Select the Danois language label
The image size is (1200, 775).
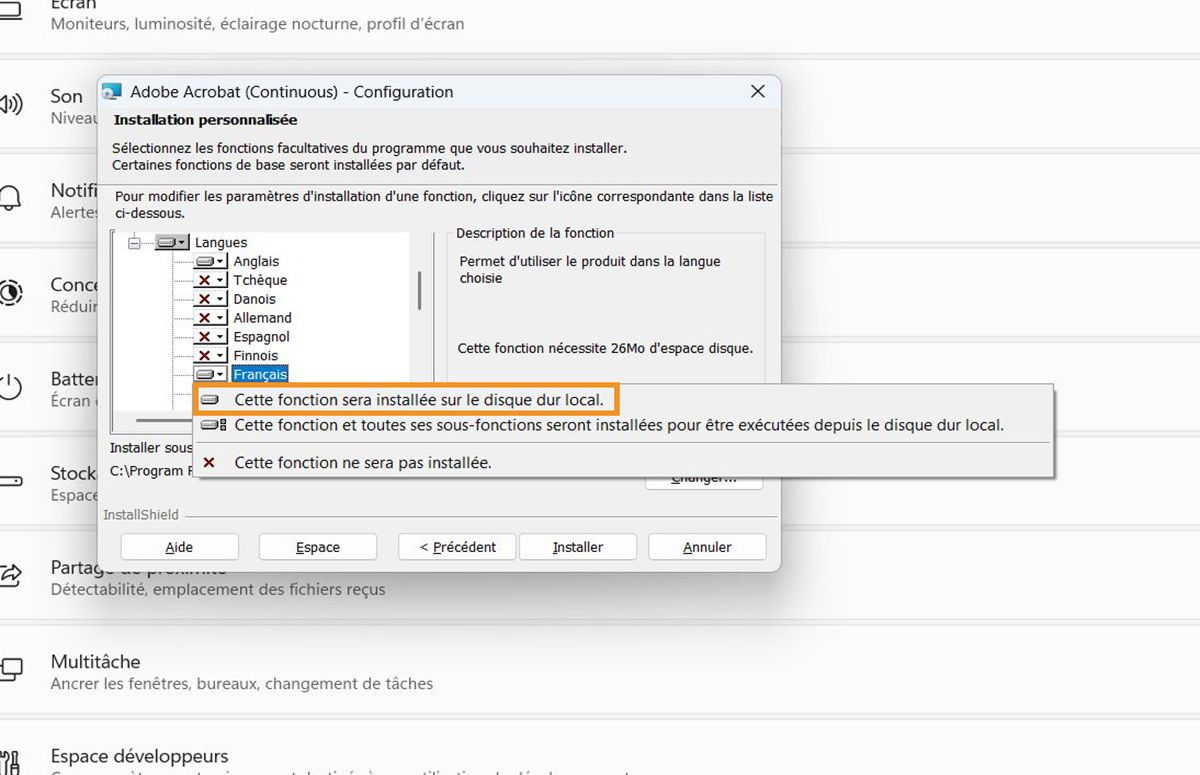point(254,299)
